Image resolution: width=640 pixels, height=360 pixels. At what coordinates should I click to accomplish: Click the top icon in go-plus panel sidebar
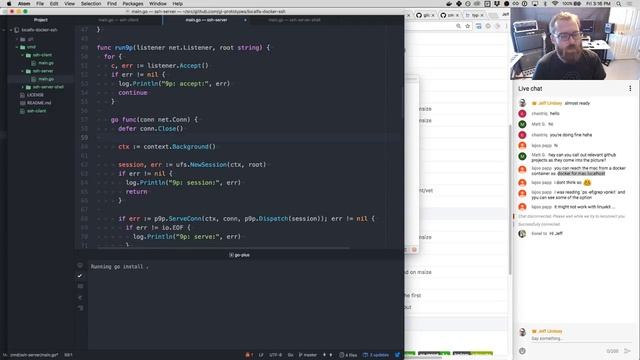80,265
